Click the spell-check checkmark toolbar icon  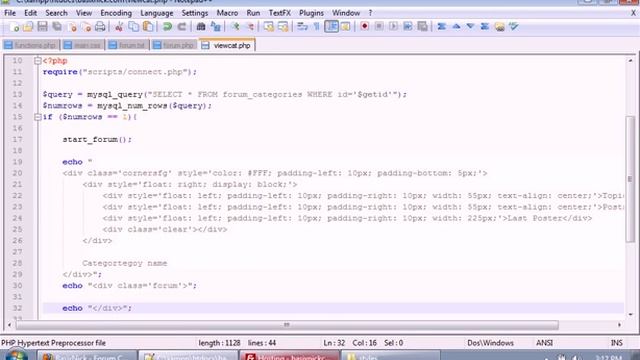[x=513, y=27]
